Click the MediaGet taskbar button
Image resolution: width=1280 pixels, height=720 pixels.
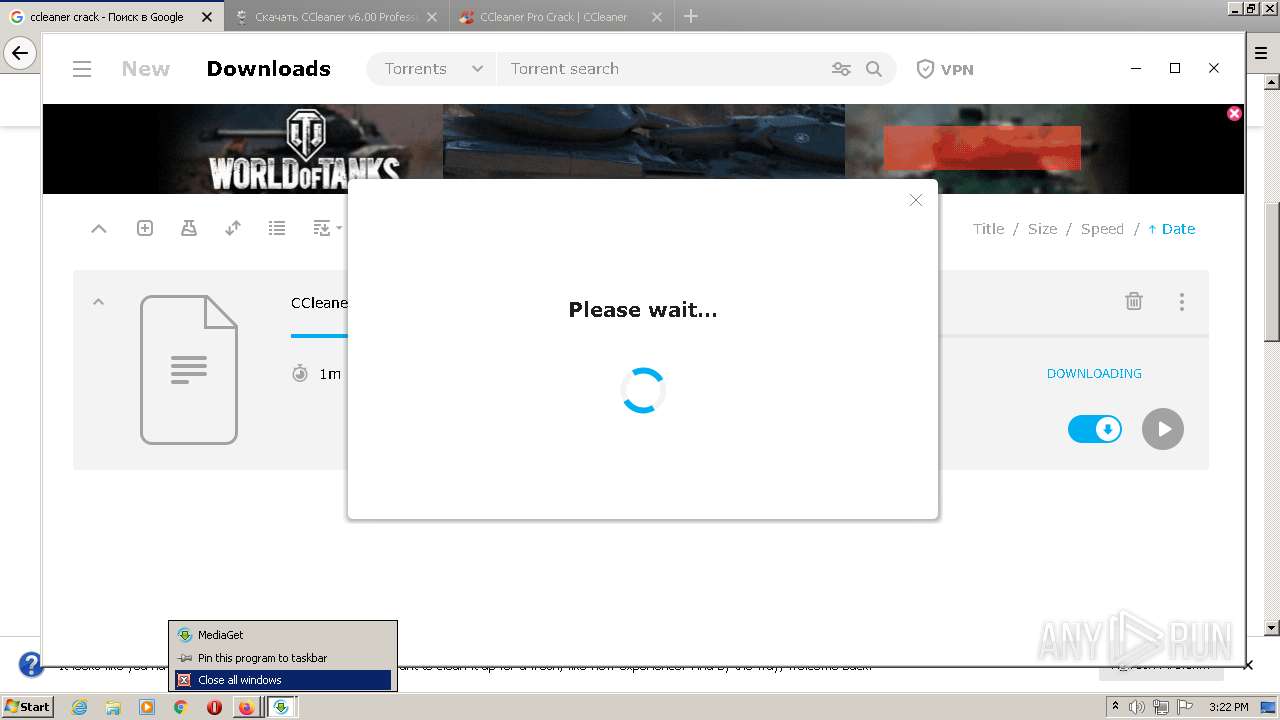(x=281, y=707)
